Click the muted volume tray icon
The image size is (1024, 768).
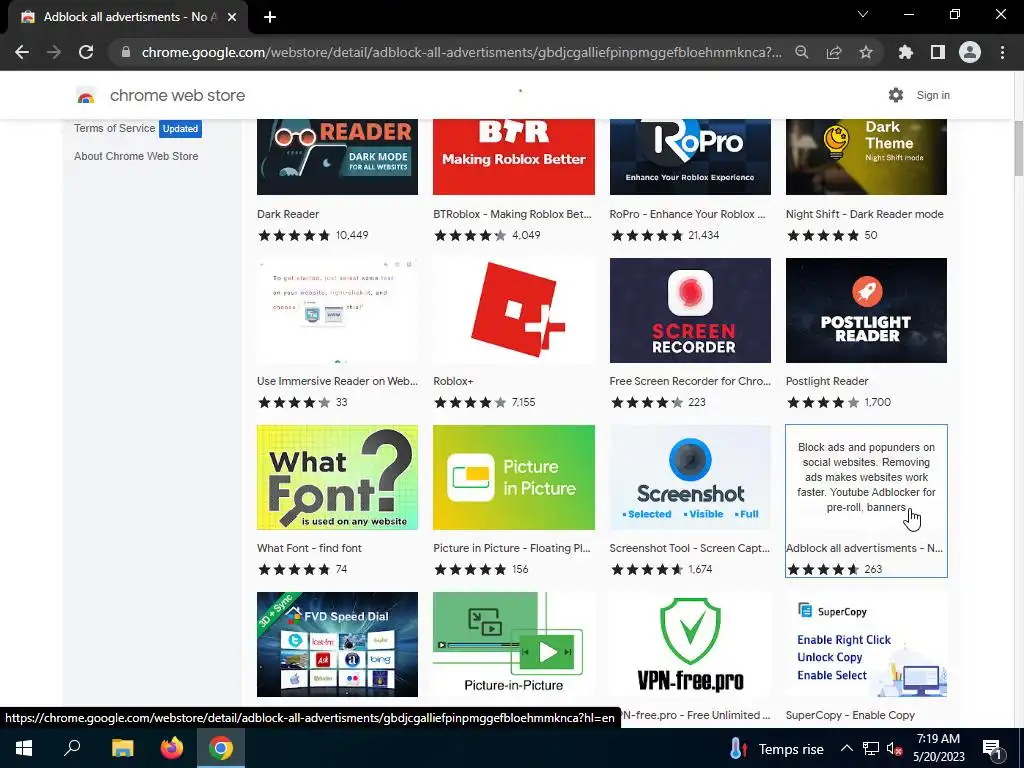pos(894,748)
